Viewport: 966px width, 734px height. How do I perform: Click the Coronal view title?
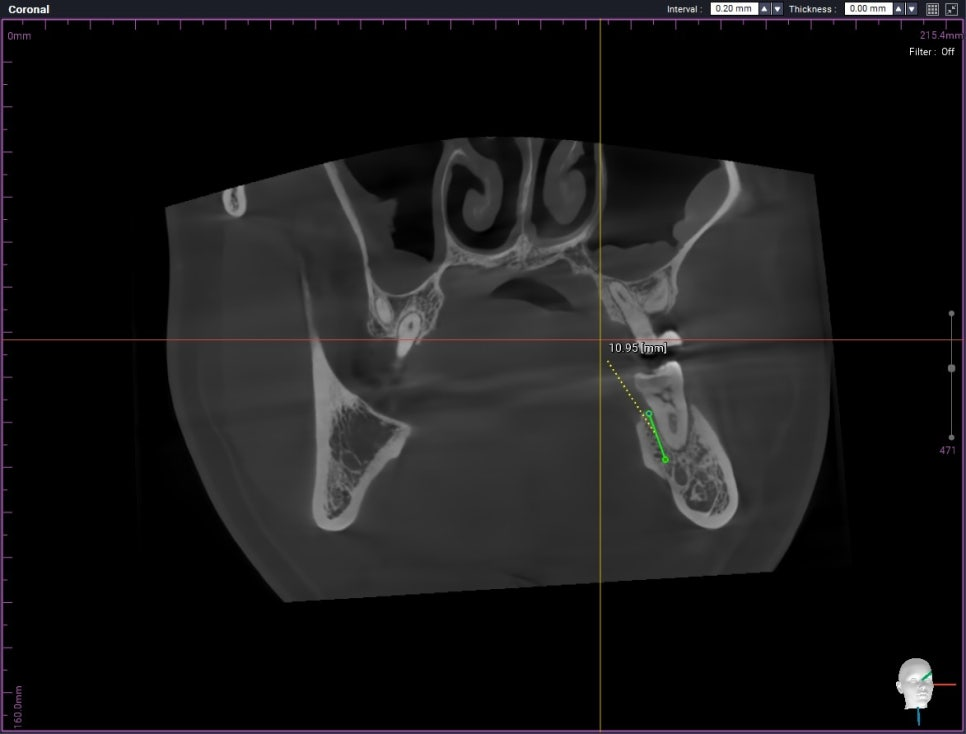tap(28, 9)
